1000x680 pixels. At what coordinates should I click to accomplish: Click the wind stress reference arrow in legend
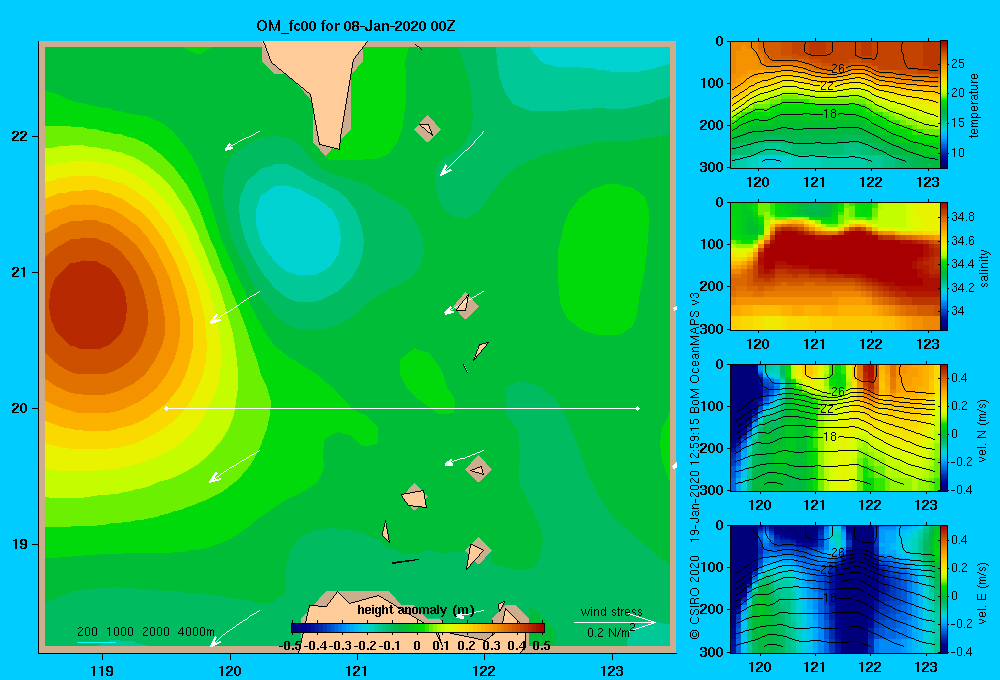click(x=615, y=622)
